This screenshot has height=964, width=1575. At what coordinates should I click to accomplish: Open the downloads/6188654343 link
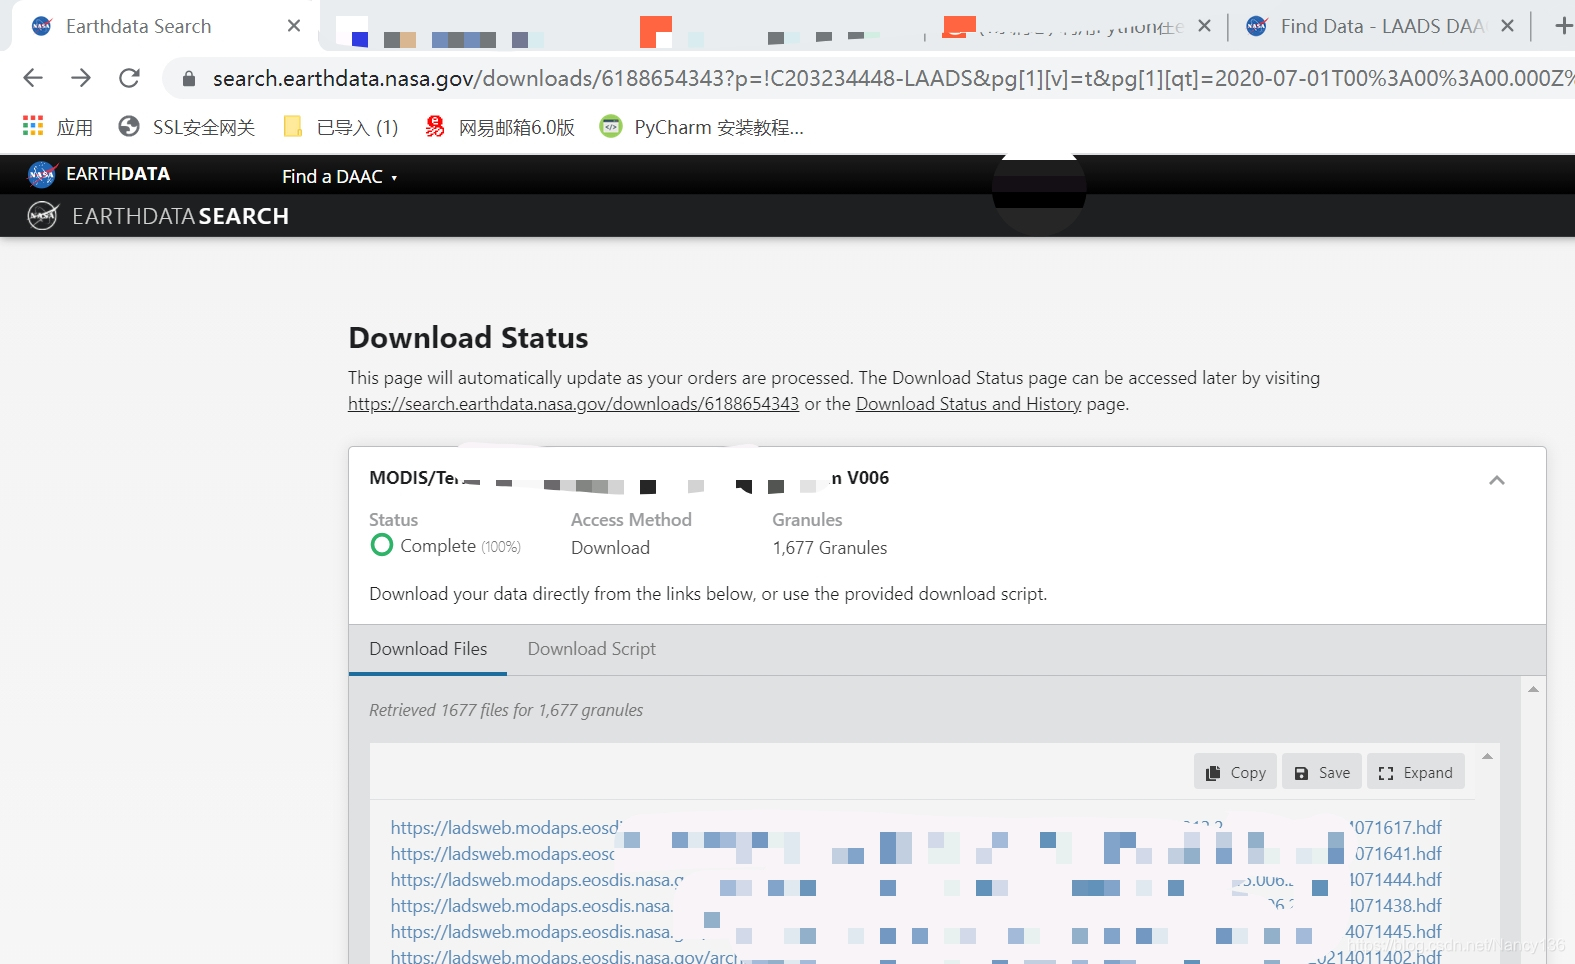[573, 404]
